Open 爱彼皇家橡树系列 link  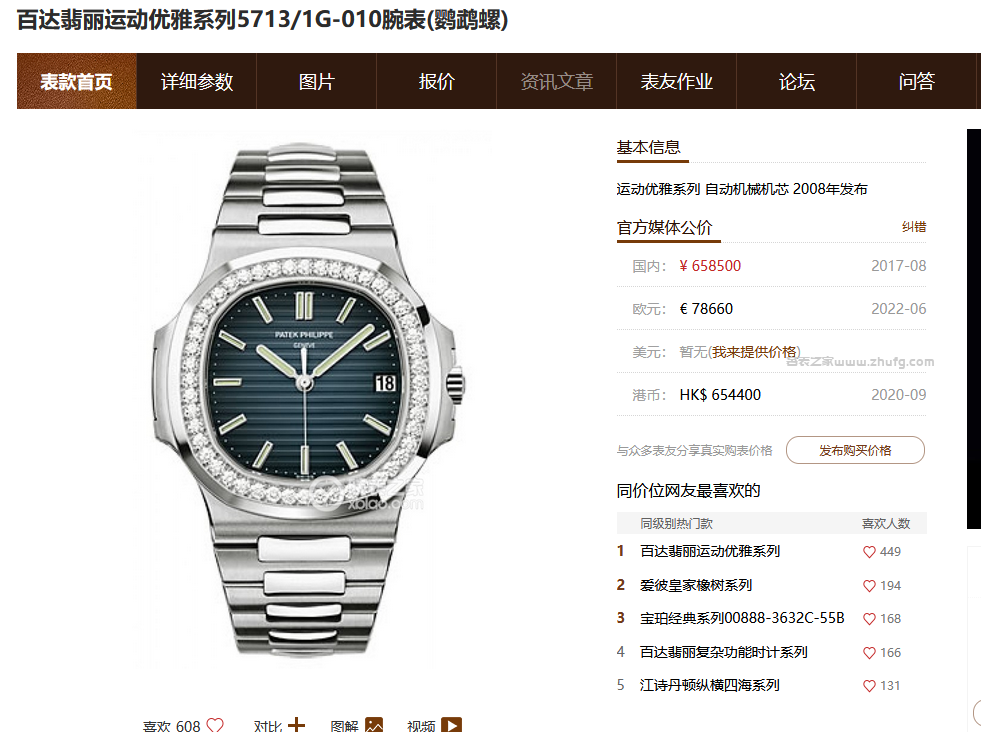[x=696, y=585]
